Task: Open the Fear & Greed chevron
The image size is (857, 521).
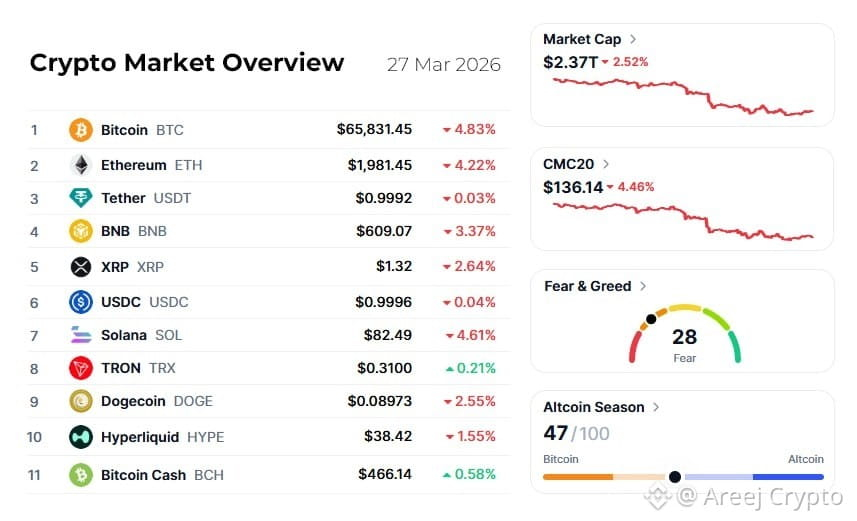Action: (643, 286)
